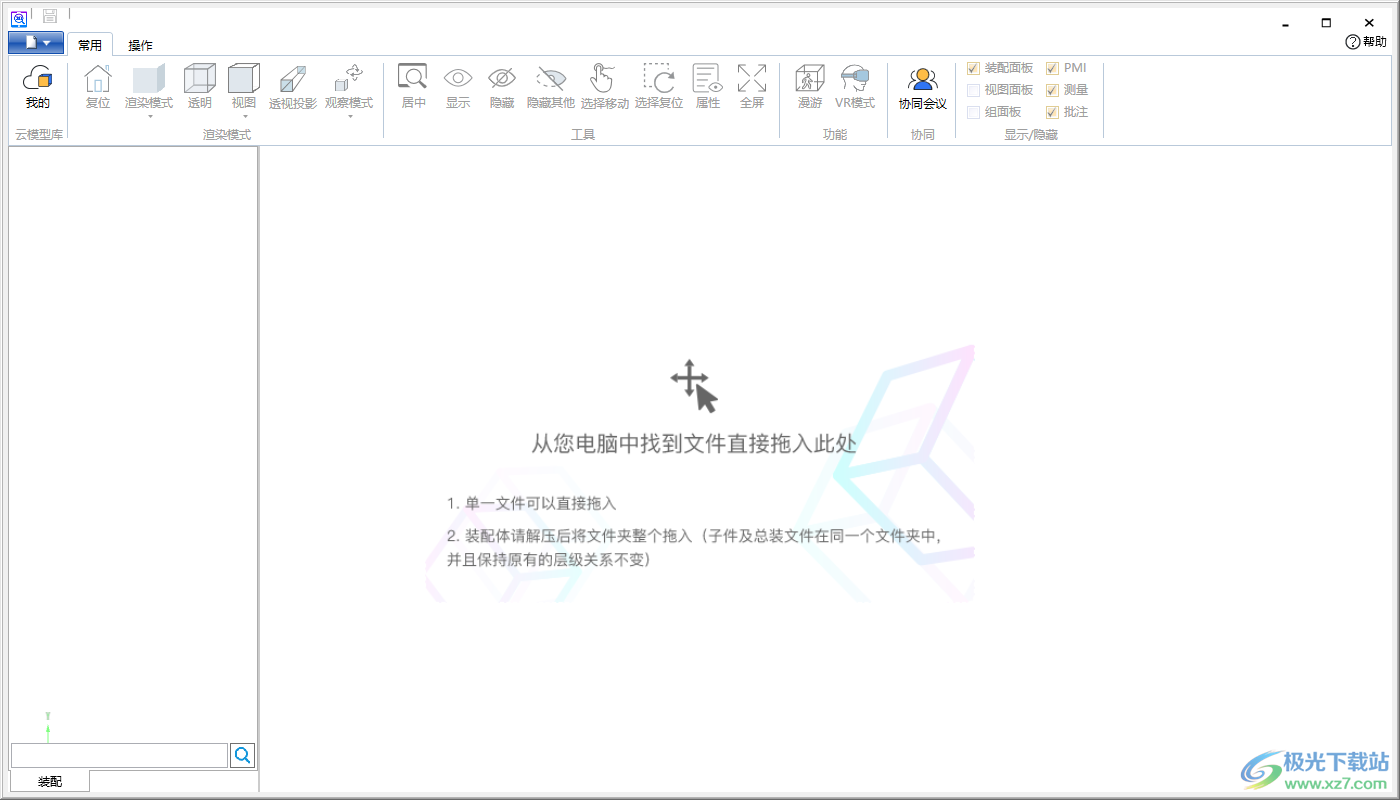
Task: Click the assembly search input field
Action: pos(119,755)
